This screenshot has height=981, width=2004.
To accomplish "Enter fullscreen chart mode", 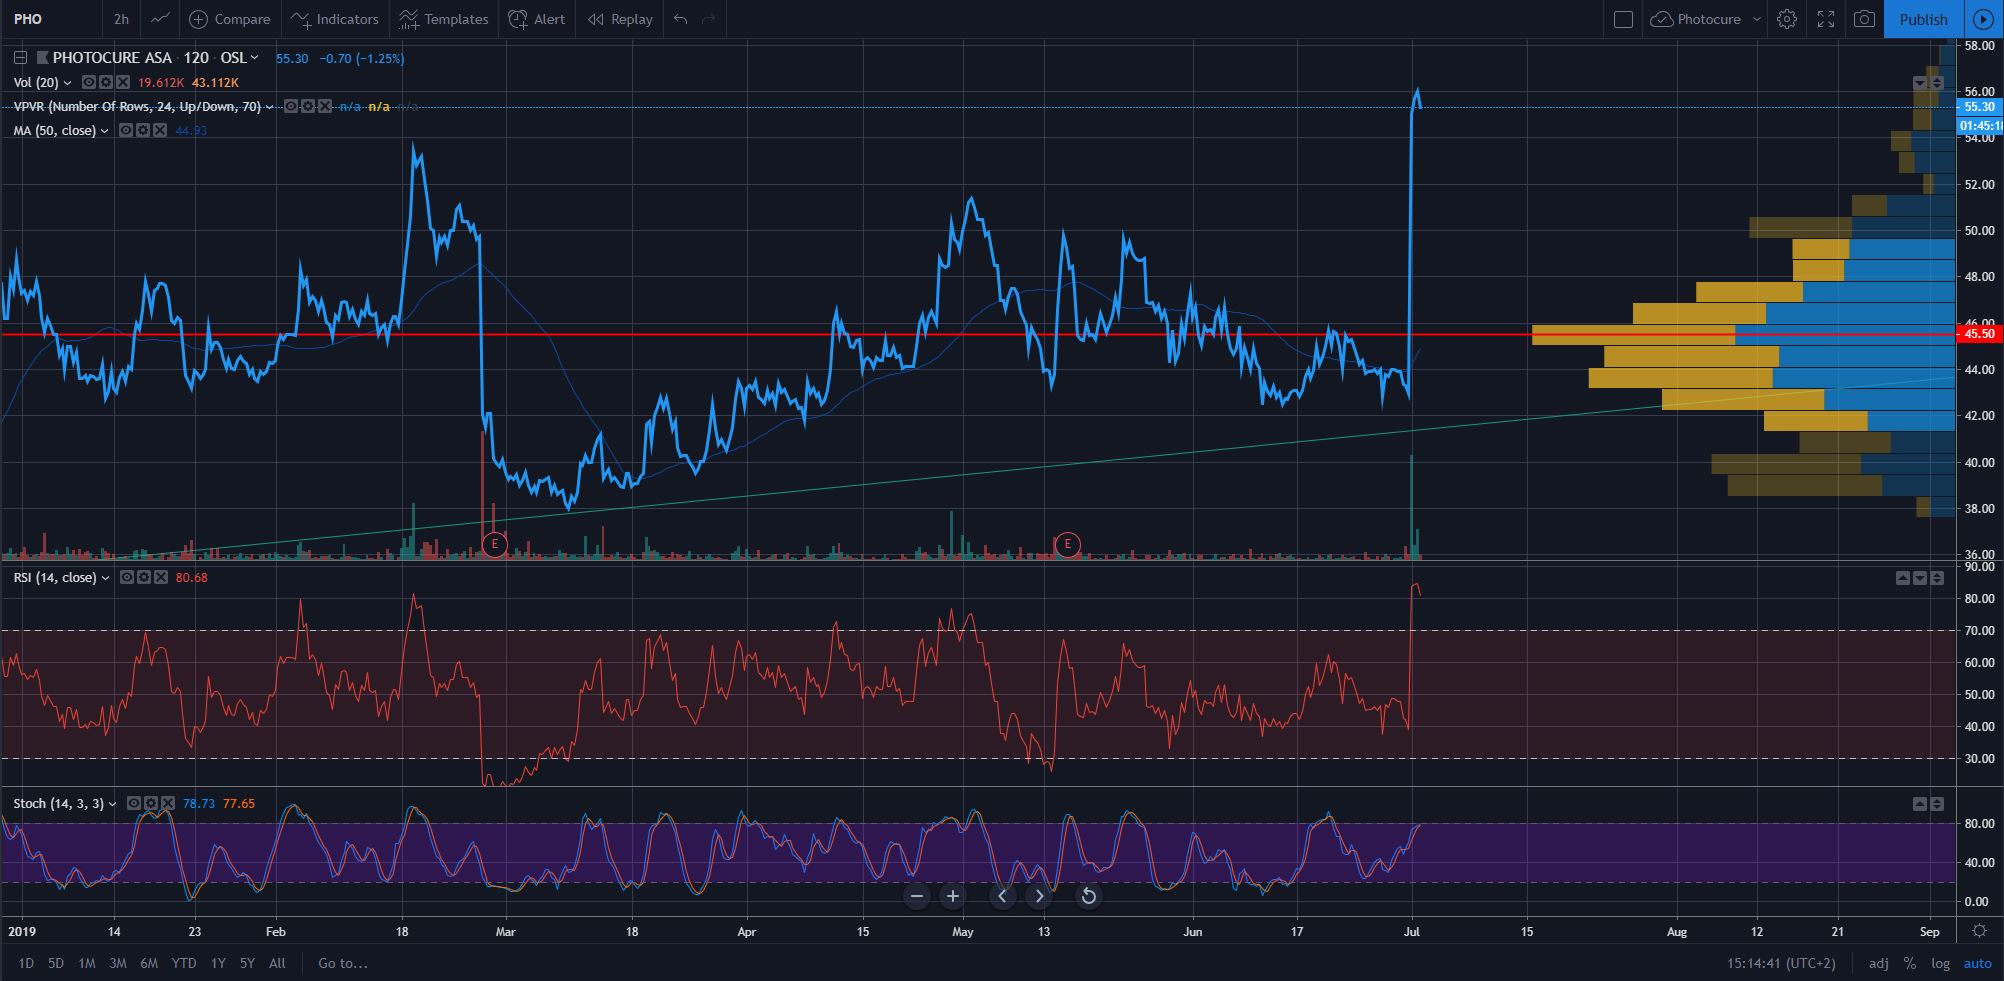I will point(1826,19).
